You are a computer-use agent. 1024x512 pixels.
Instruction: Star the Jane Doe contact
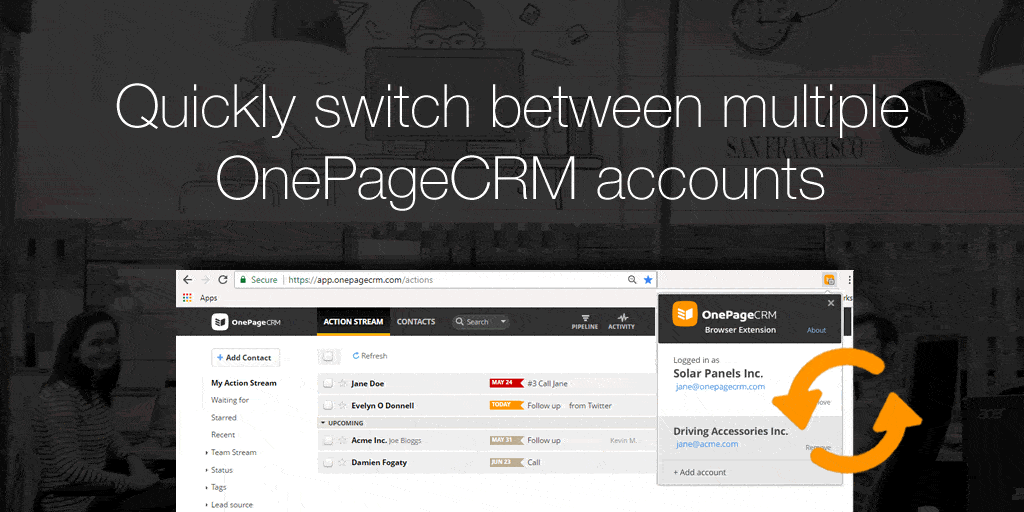(x=342, y=383)
